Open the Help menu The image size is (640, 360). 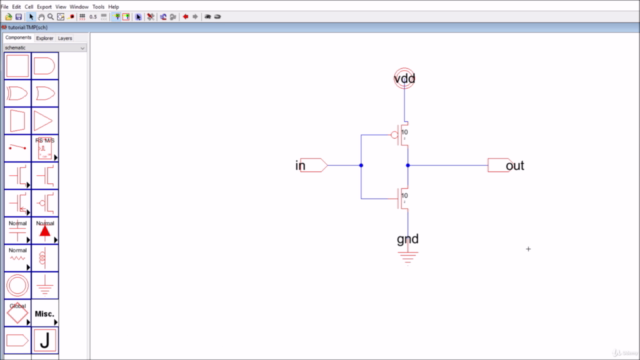click(x=113, y=7)
